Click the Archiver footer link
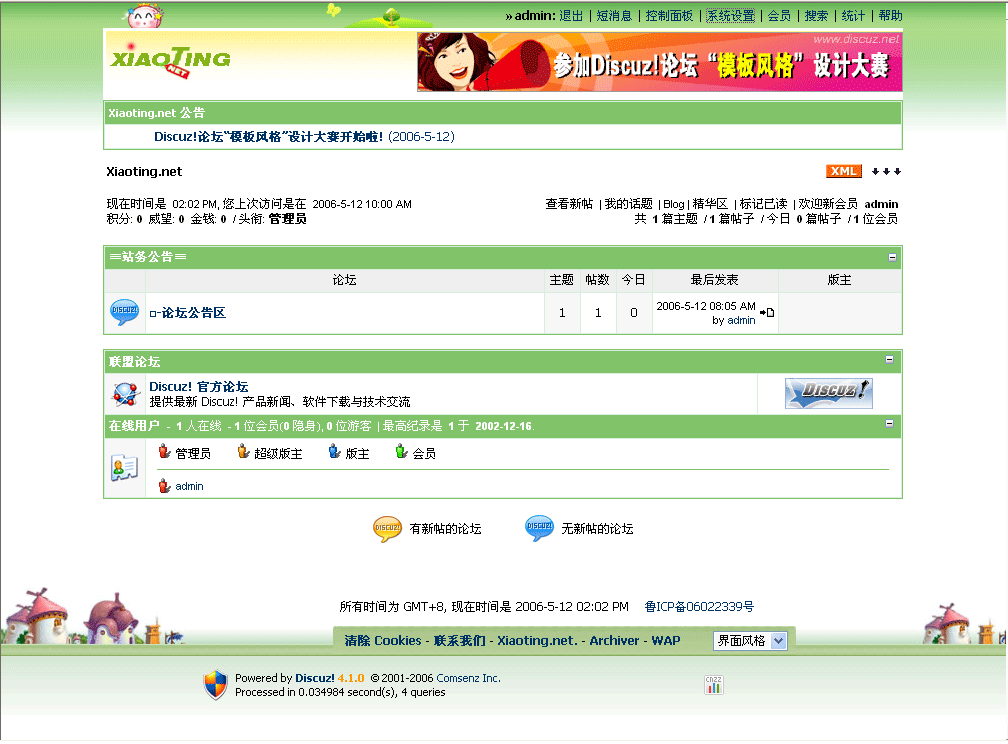The width and height of the screenshot is (1008, 744). pyautogui.click(x=614, y=640)
